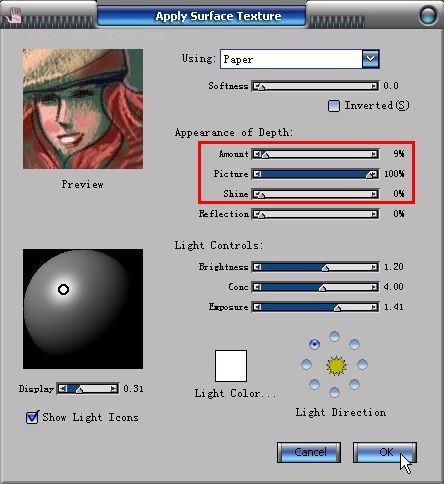Screen dimensions: 444x484
Task: Click right arrow of Amount slider
Action: (374, 154)
